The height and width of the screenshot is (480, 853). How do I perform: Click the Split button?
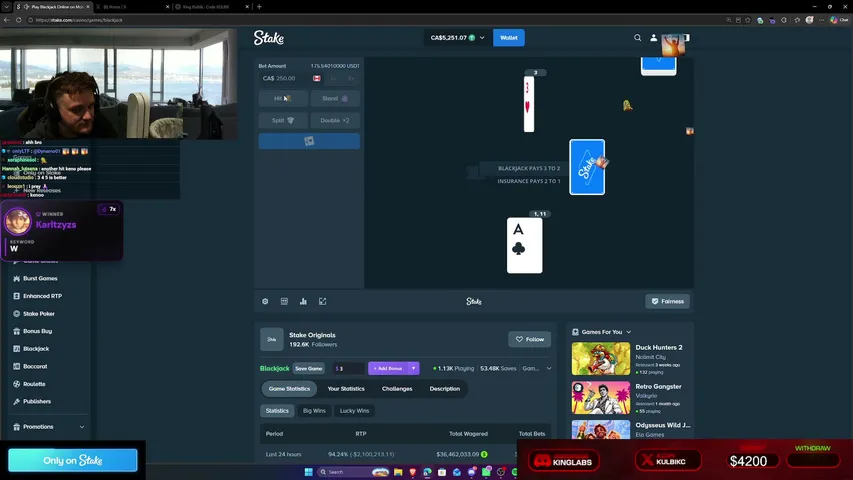[282, 120]
